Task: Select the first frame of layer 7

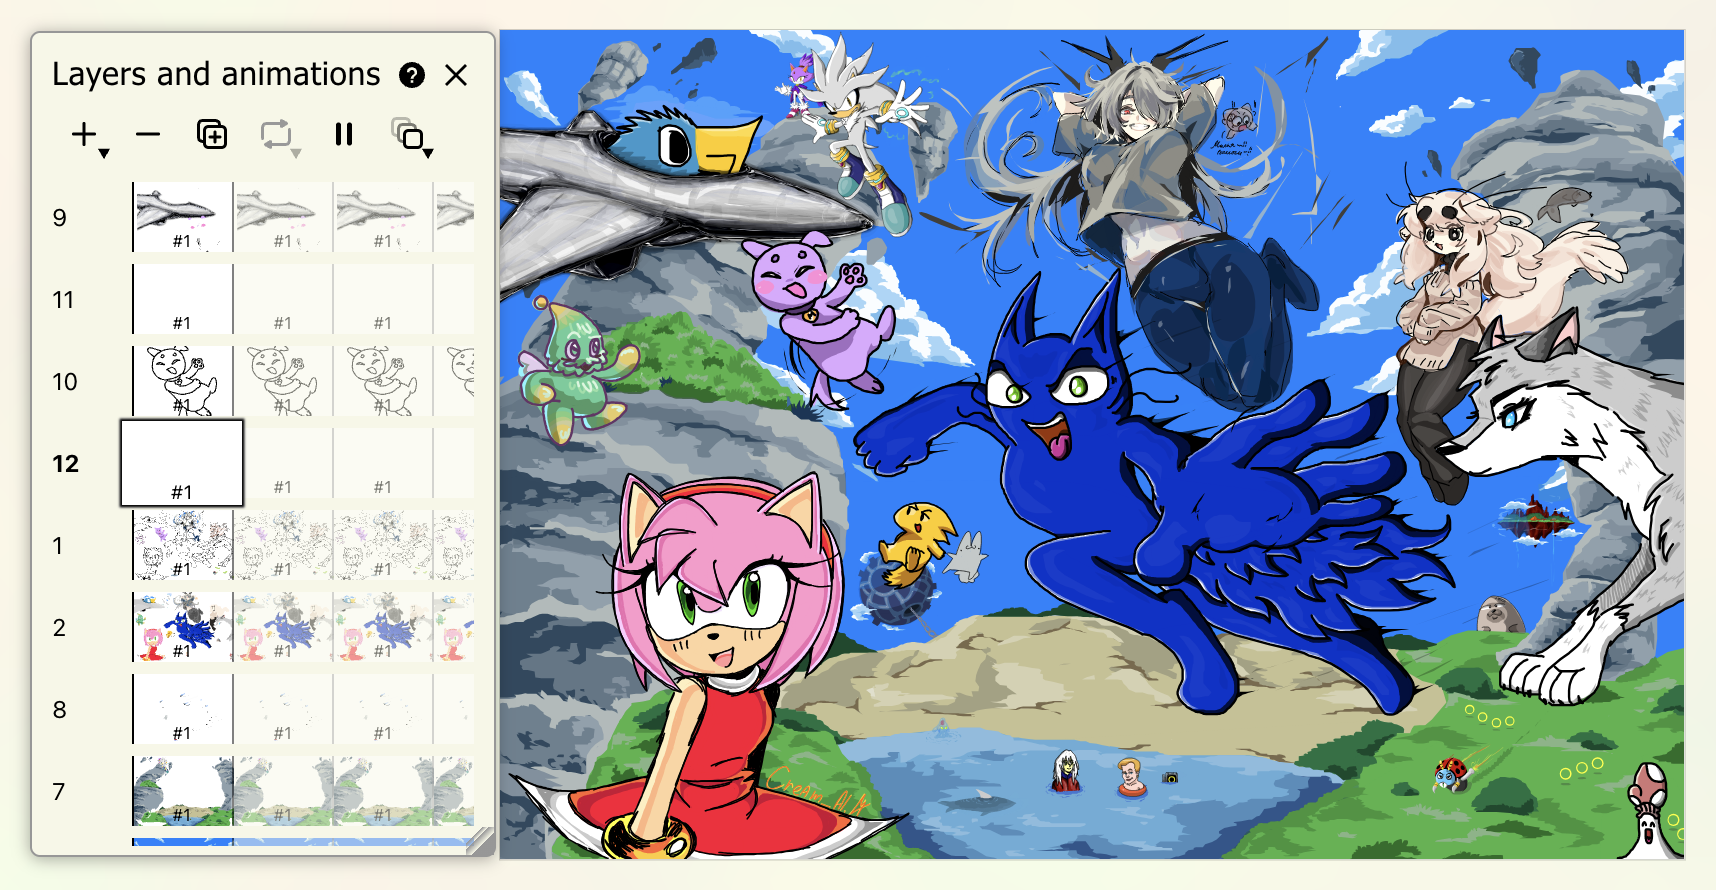Action: point(183,791)
